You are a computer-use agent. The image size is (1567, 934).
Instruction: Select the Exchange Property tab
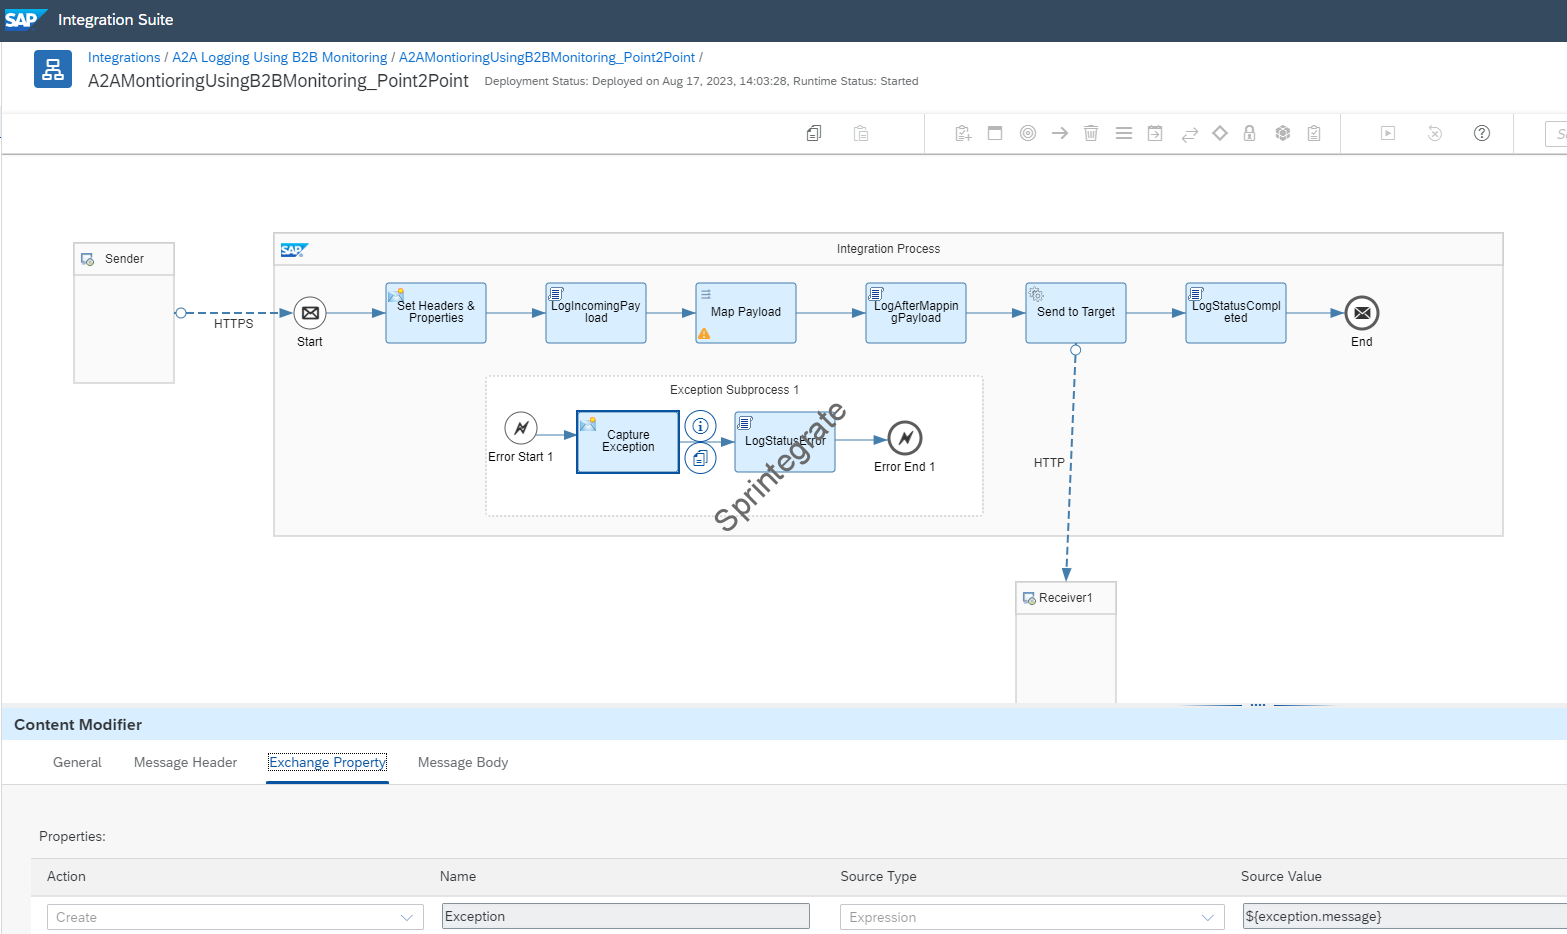tap(327, 762)
